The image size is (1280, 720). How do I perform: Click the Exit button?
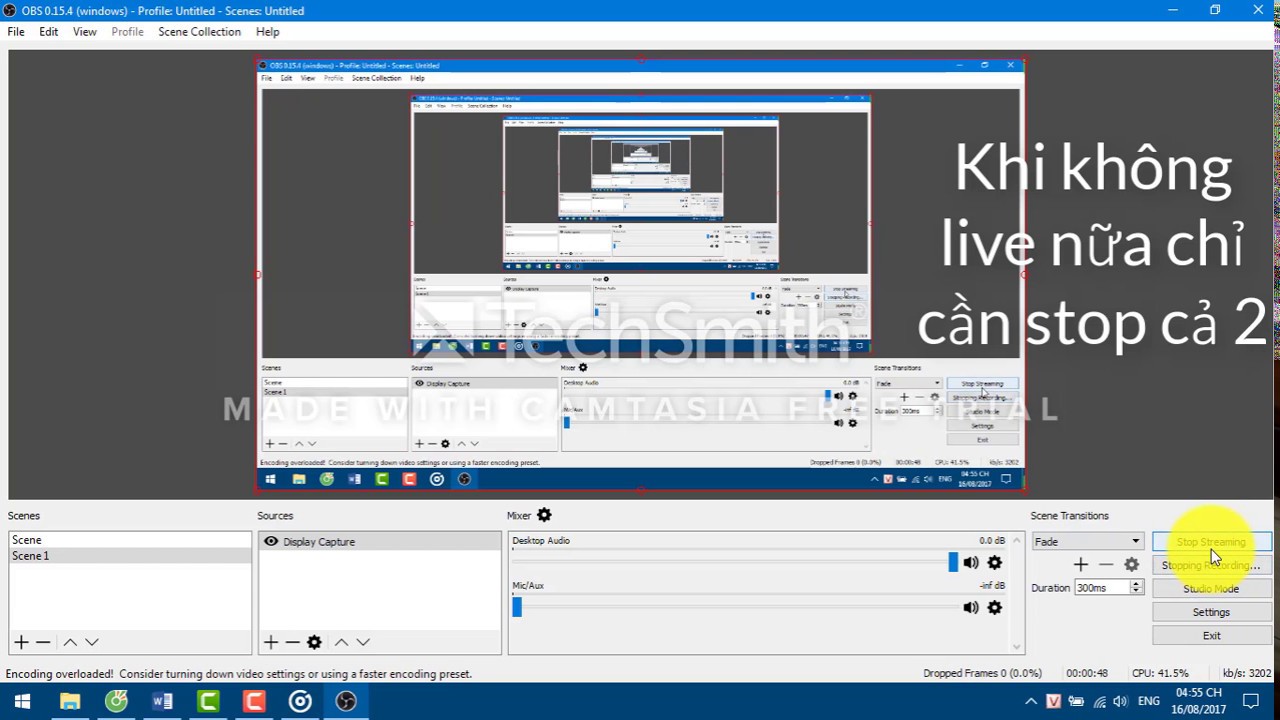[x=1211, y=635]
